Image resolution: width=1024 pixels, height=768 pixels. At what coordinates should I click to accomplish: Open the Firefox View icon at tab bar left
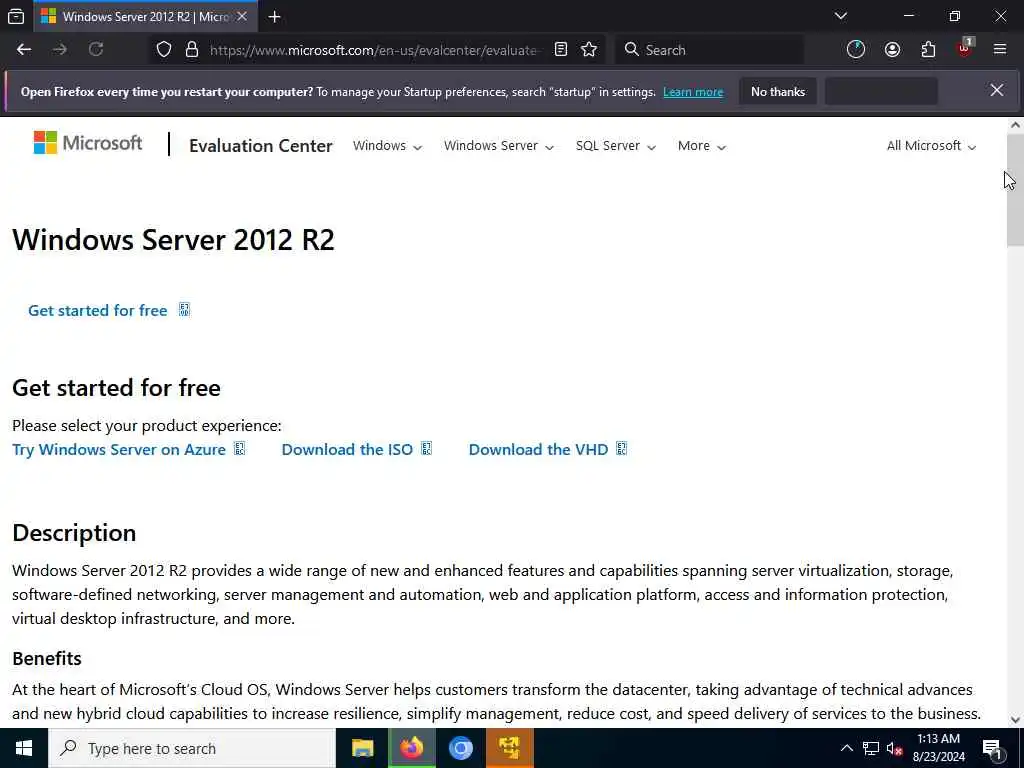[16, 17]
